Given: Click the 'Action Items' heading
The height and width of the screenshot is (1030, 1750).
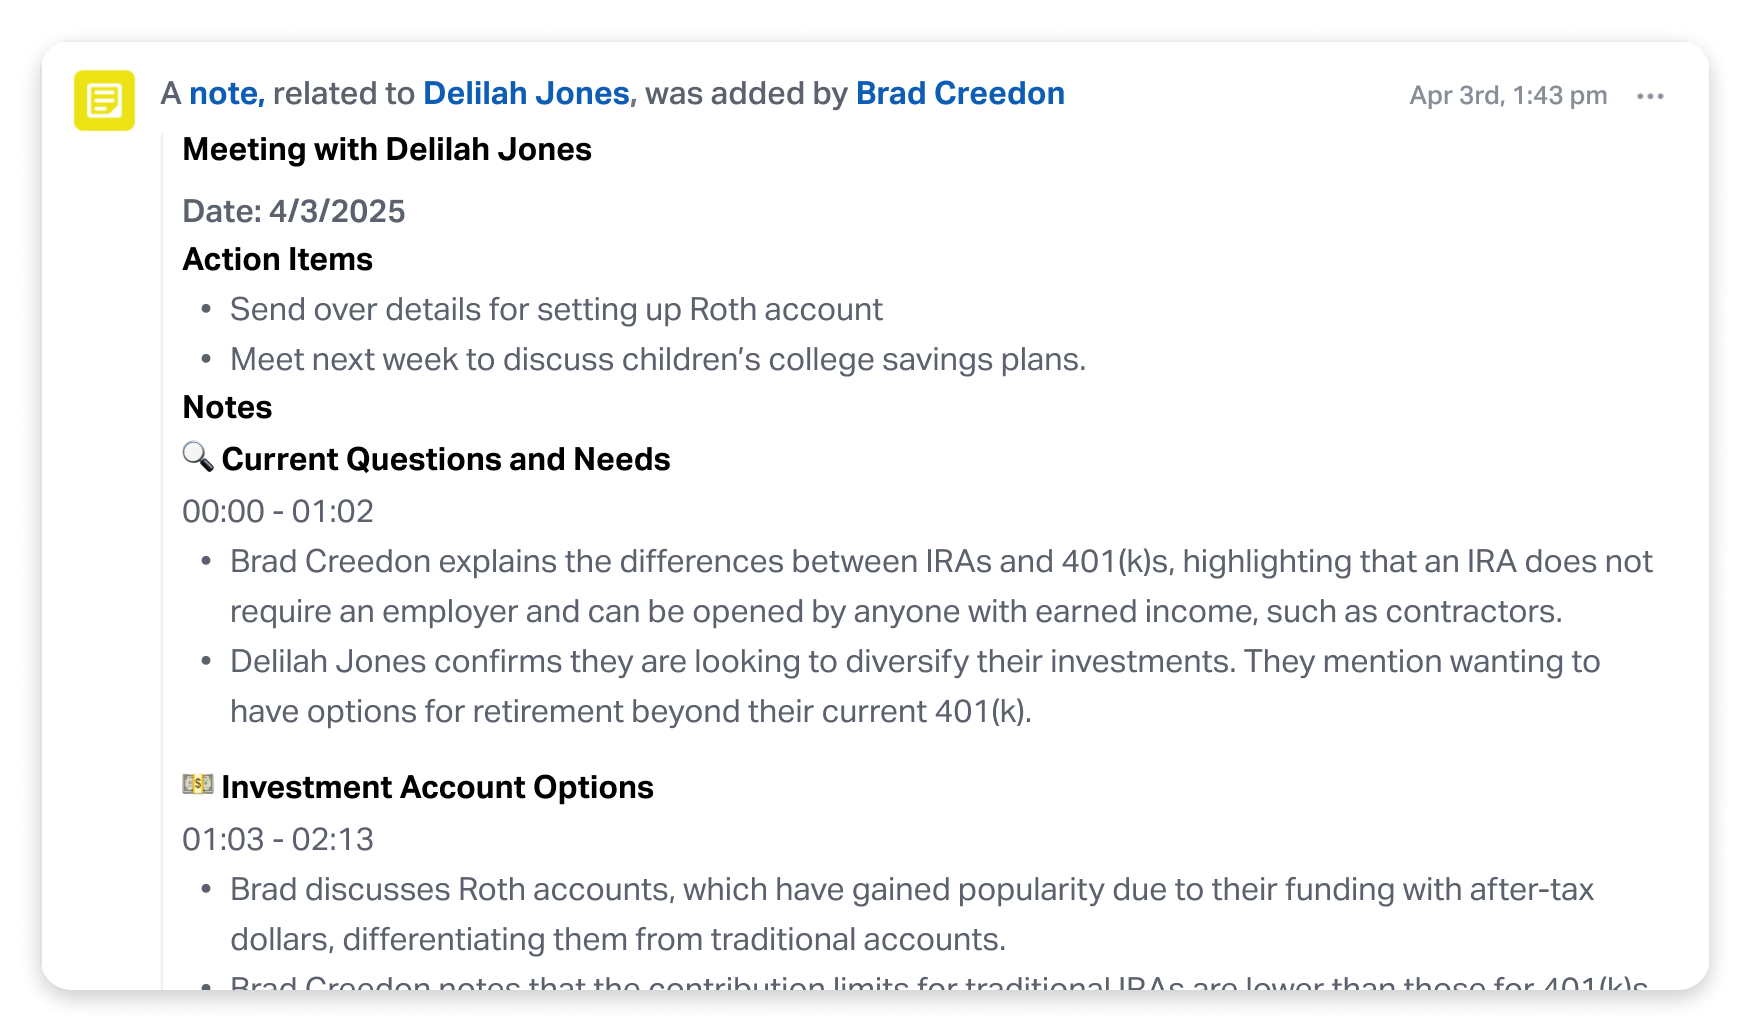Looking at the screenshot, I should [278, 259].
